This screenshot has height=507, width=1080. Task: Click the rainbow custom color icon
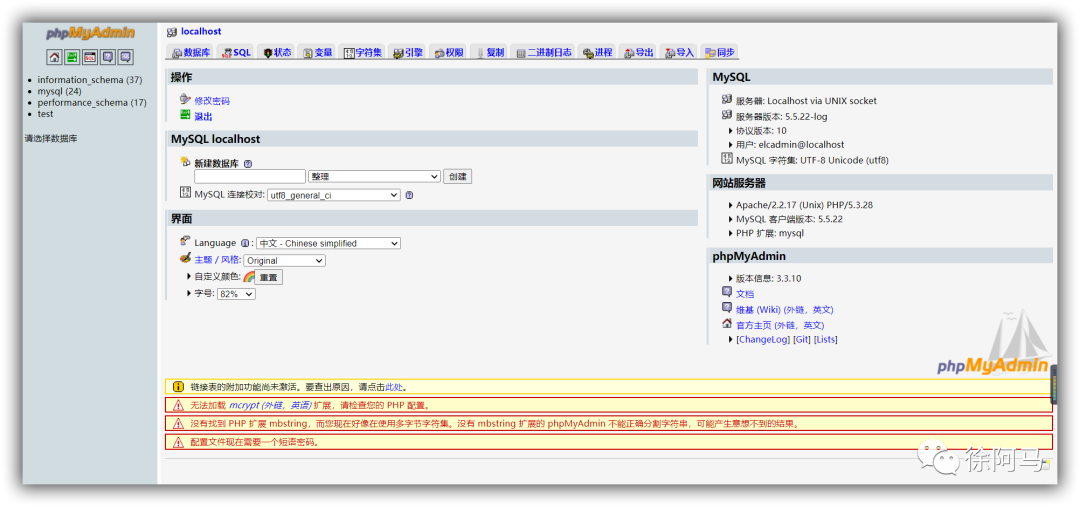[x=249, y=276]
